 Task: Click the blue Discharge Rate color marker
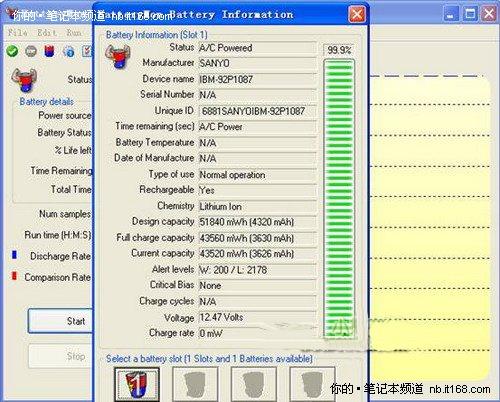[14, 255]
